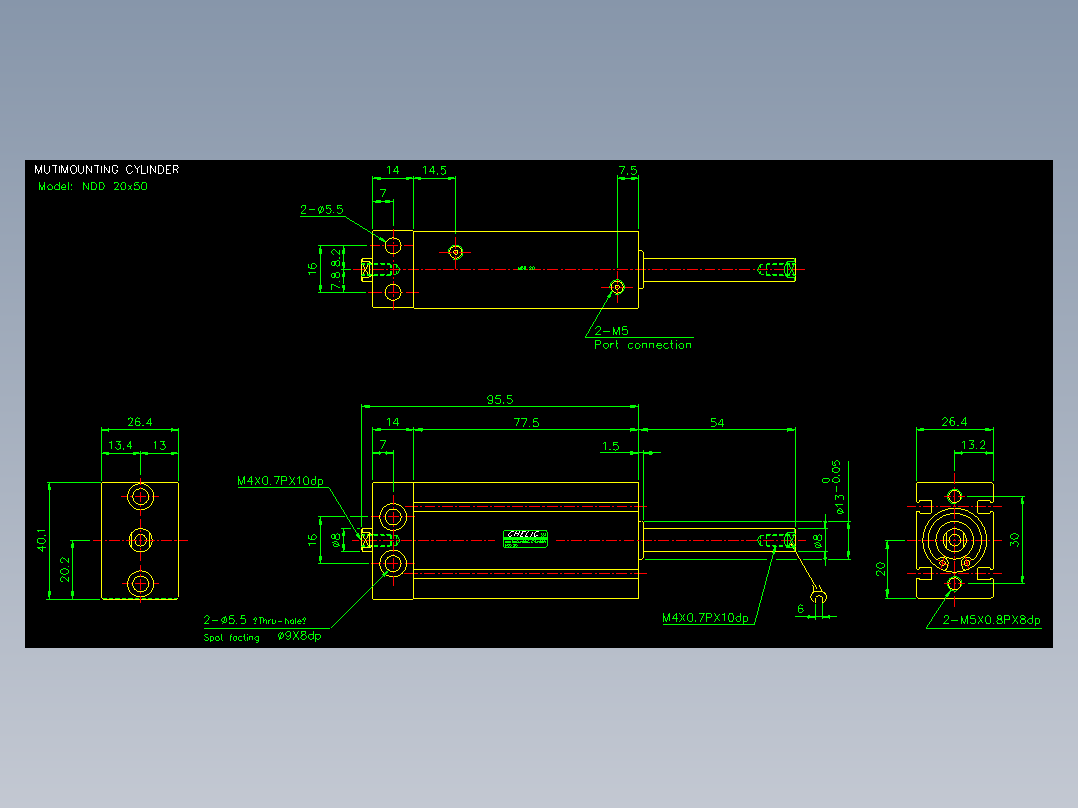Click the "MUTIMOUNTING CYLINDER" drawing title
The height and width of the screenshot is (808, 1078).
tap(107, 169)
